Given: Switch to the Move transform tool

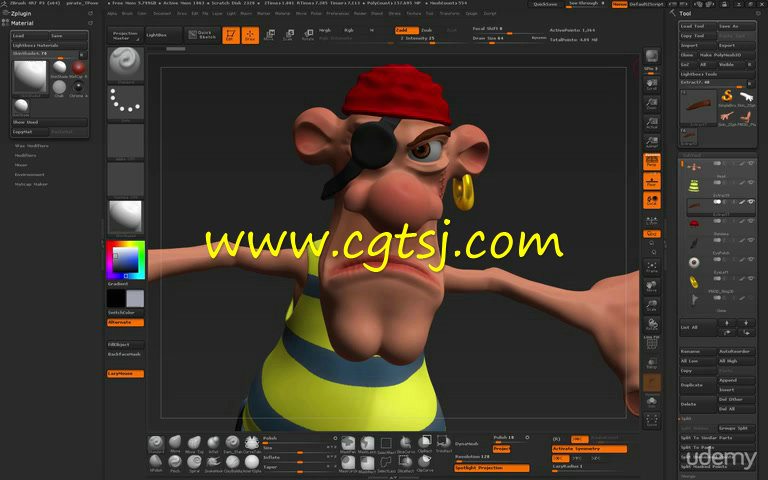Looking at the screenshot, I should tap(269, 35).
